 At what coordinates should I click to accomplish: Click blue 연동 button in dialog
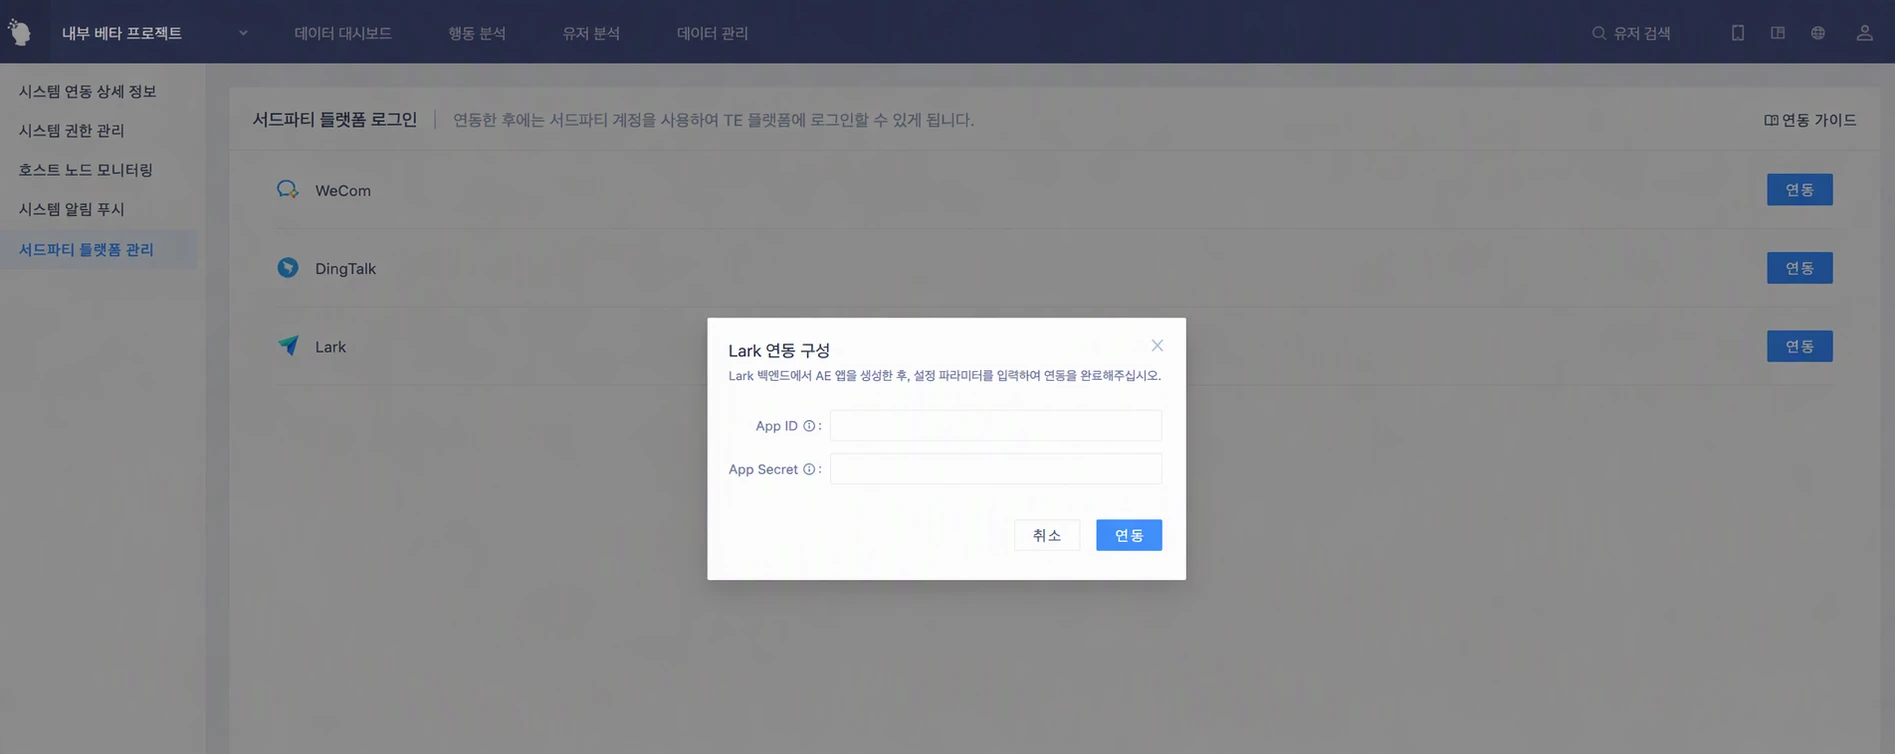click(1129, 535)
